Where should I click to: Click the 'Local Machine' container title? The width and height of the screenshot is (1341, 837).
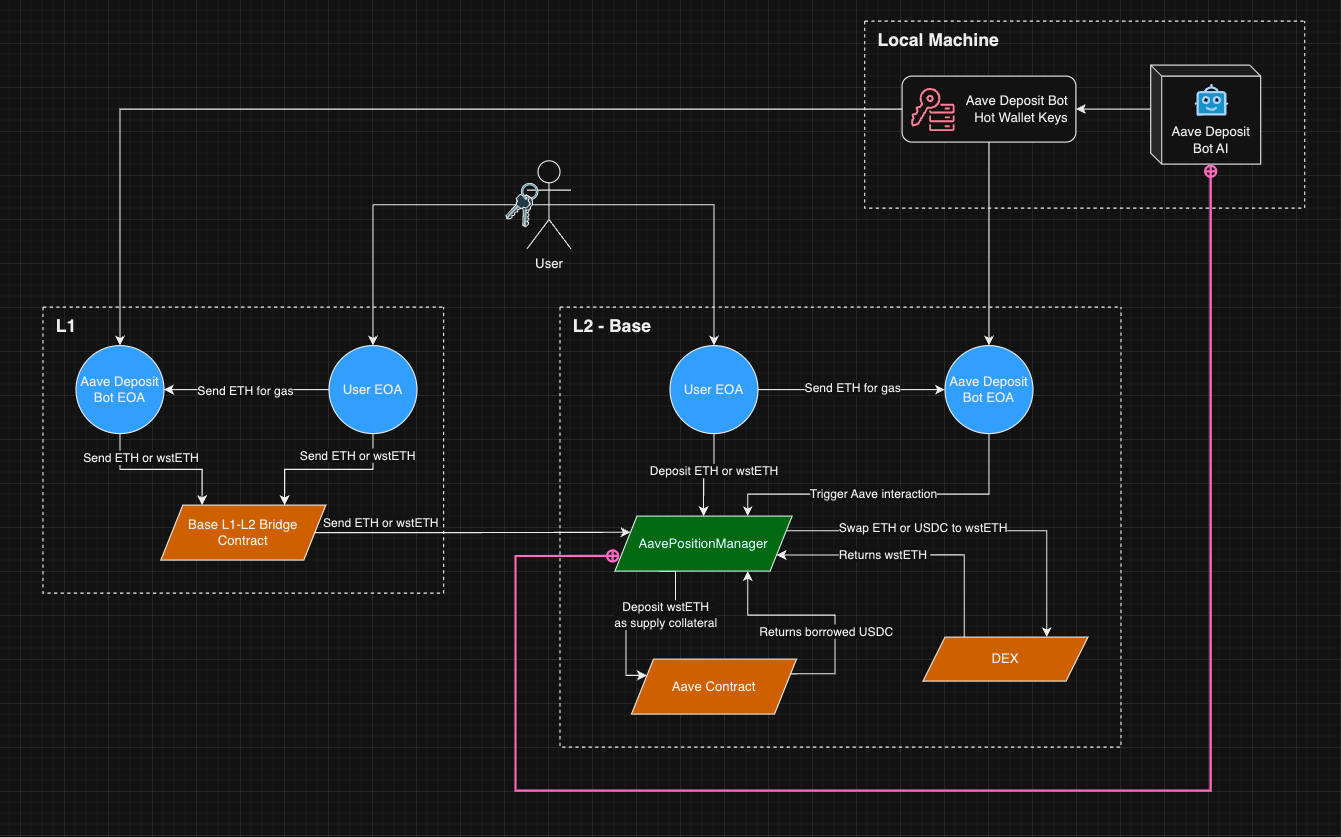938,40
